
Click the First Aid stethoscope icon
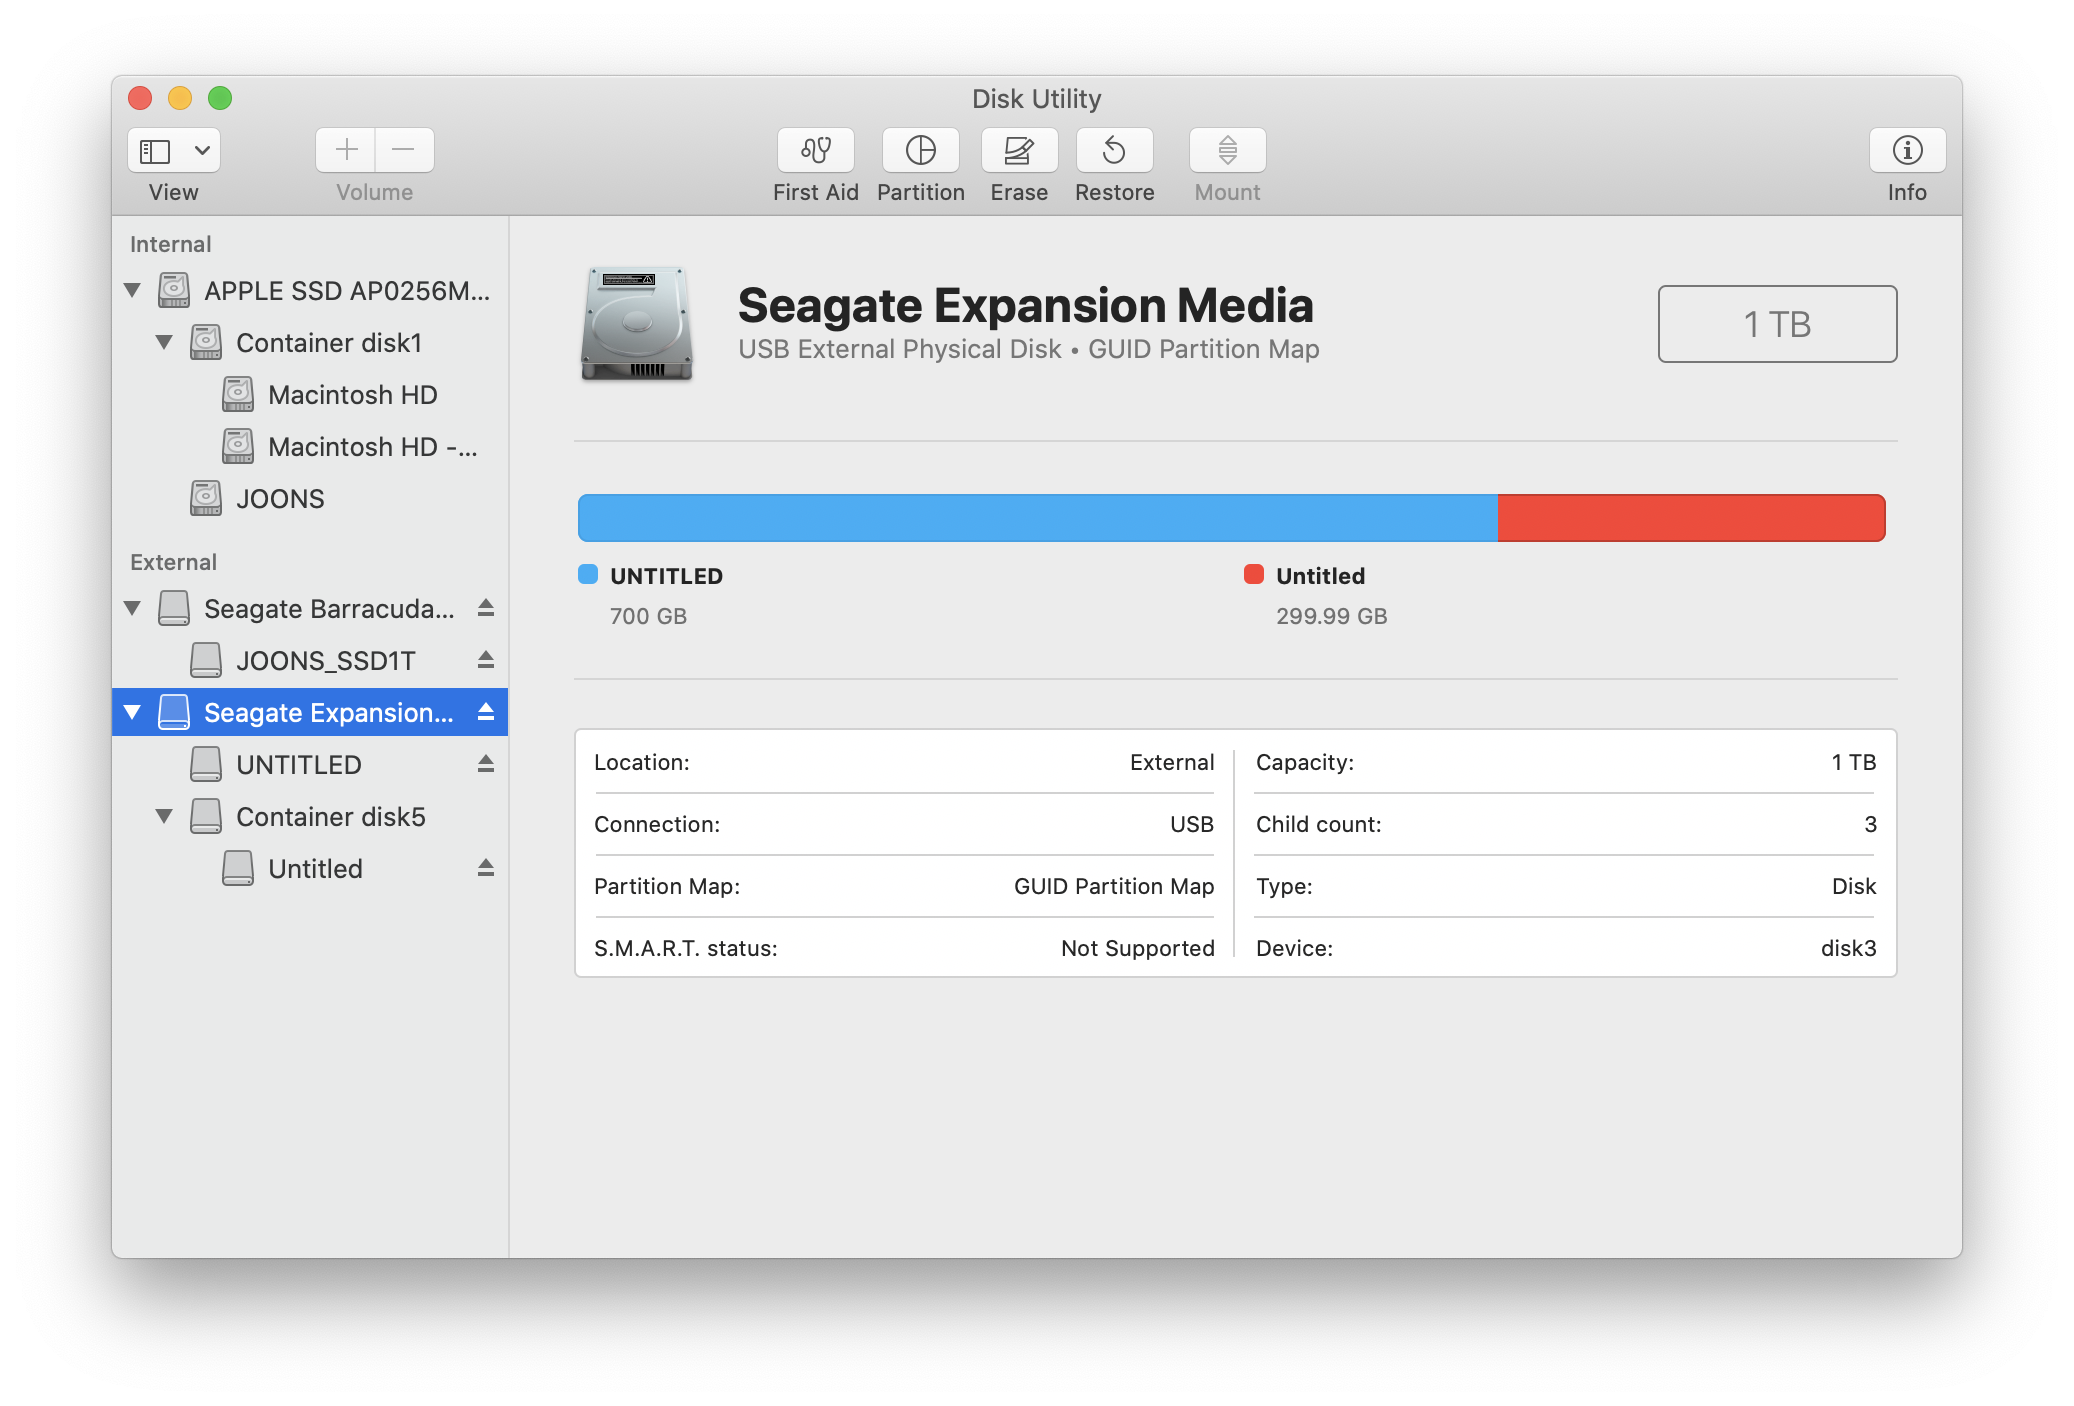point(815,150)
